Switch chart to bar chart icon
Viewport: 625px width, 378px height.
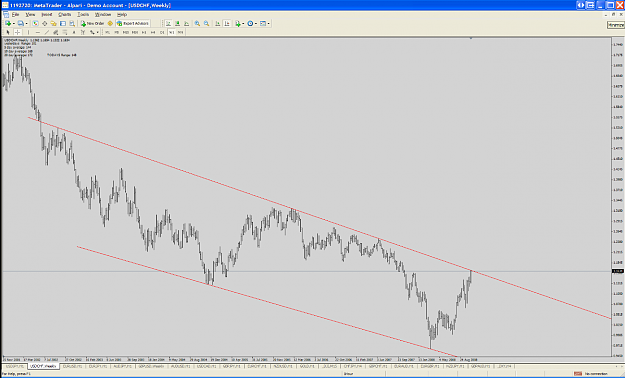(168, 24)
